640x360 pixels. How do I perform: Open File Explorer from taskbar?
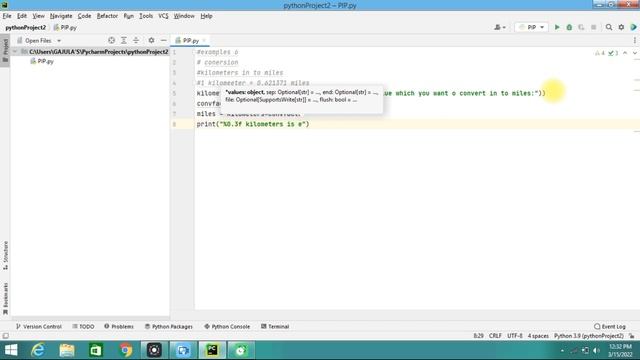click(67, 350)
